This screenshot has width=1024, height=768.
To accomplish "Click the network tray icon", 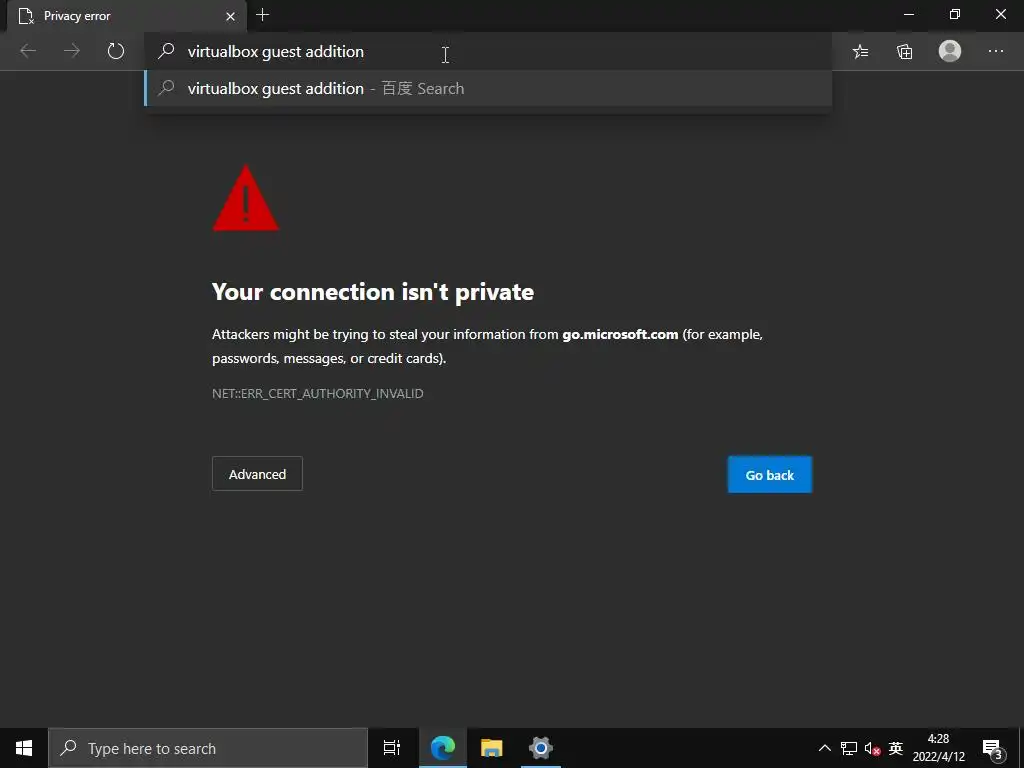I will 848,748.
